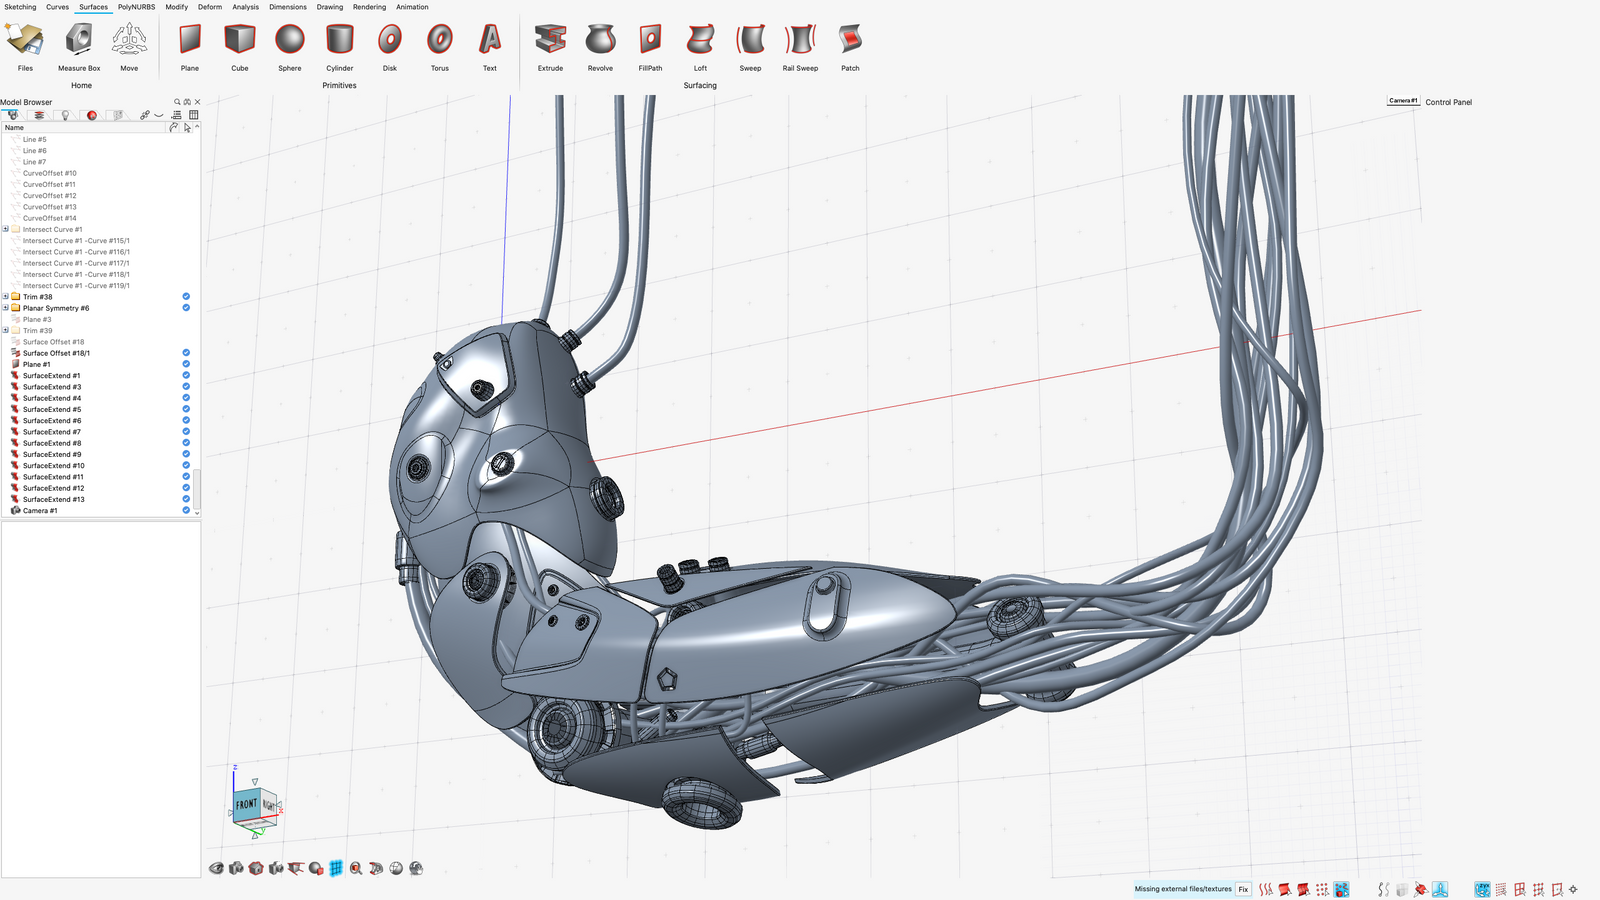Select the Text primitive tool
Screen dimensions: 1600x900
pos(489,42)
